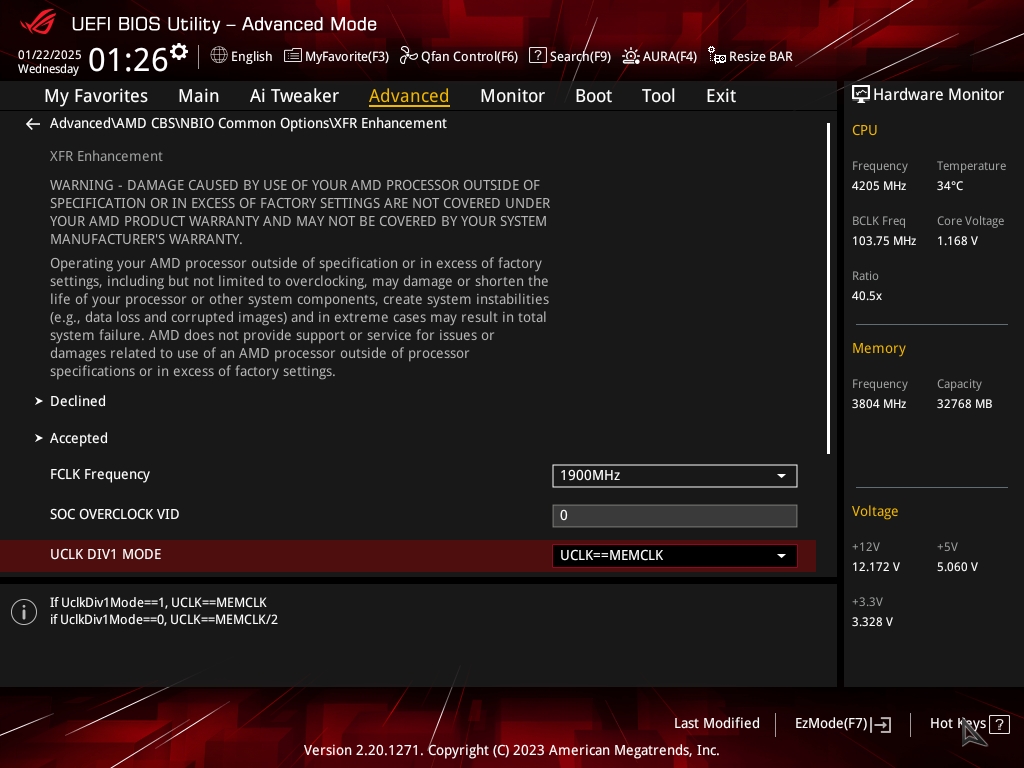This screenshot has height=768, width=1024.
Task: Go to the Exit tab
Action: click(721, 96)
